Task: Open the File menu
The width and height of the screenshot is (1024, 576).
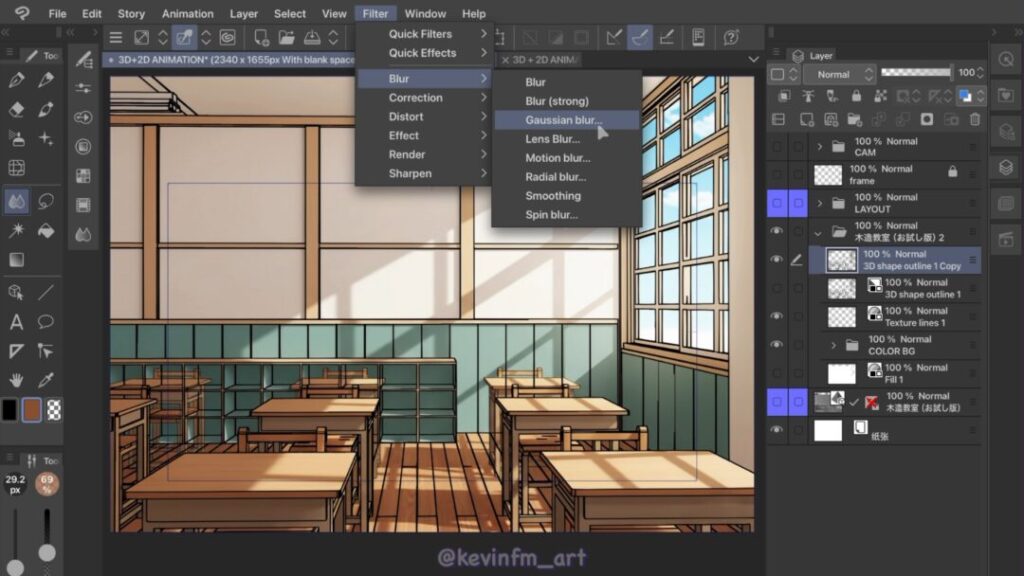Action: pos(57,13)
